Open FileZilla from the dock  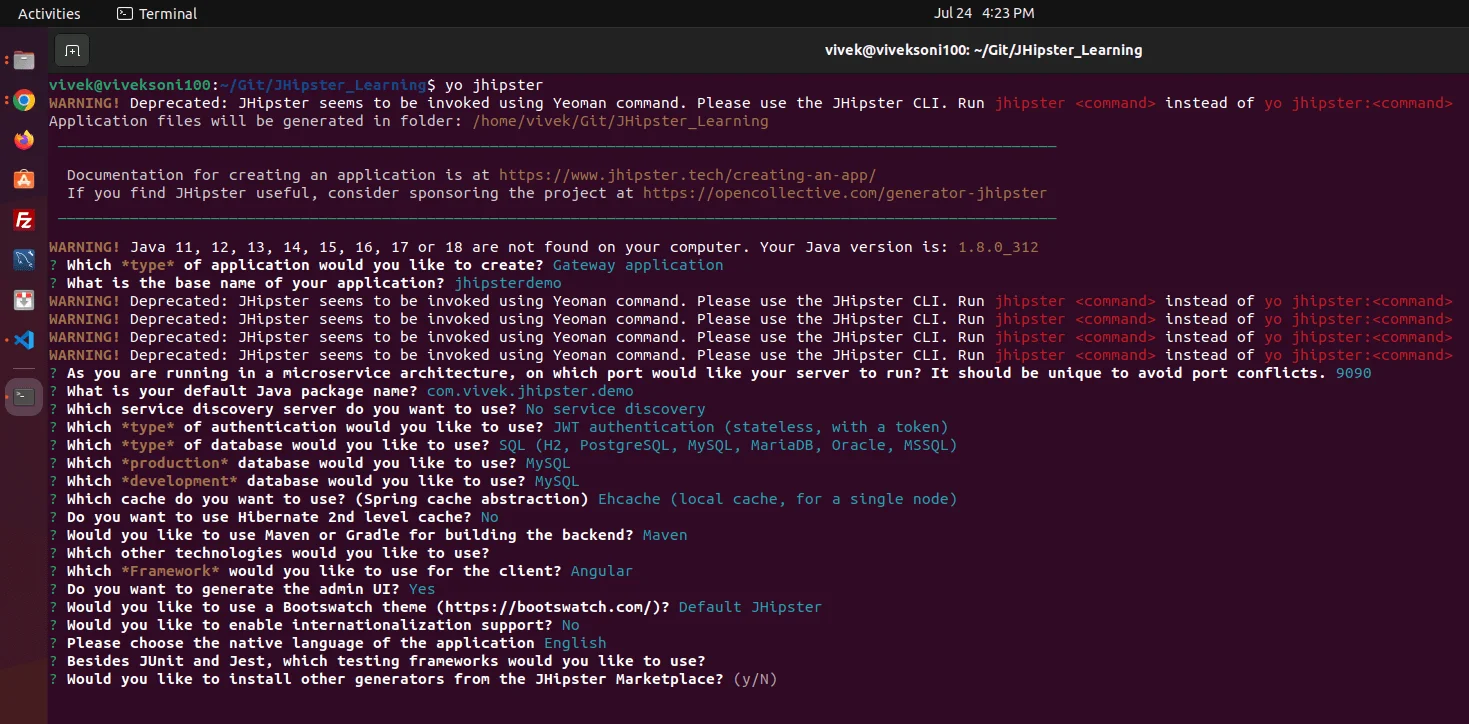click(24, 220)
